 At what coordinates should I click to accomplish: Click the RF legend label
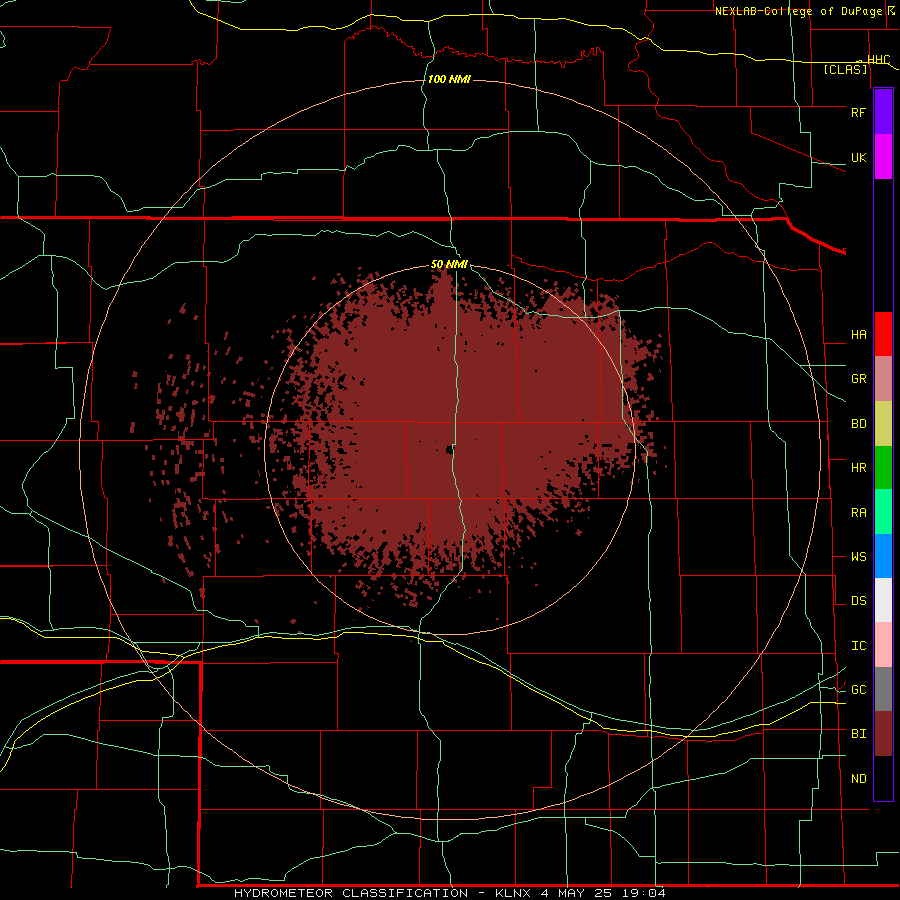coord(858,112)
